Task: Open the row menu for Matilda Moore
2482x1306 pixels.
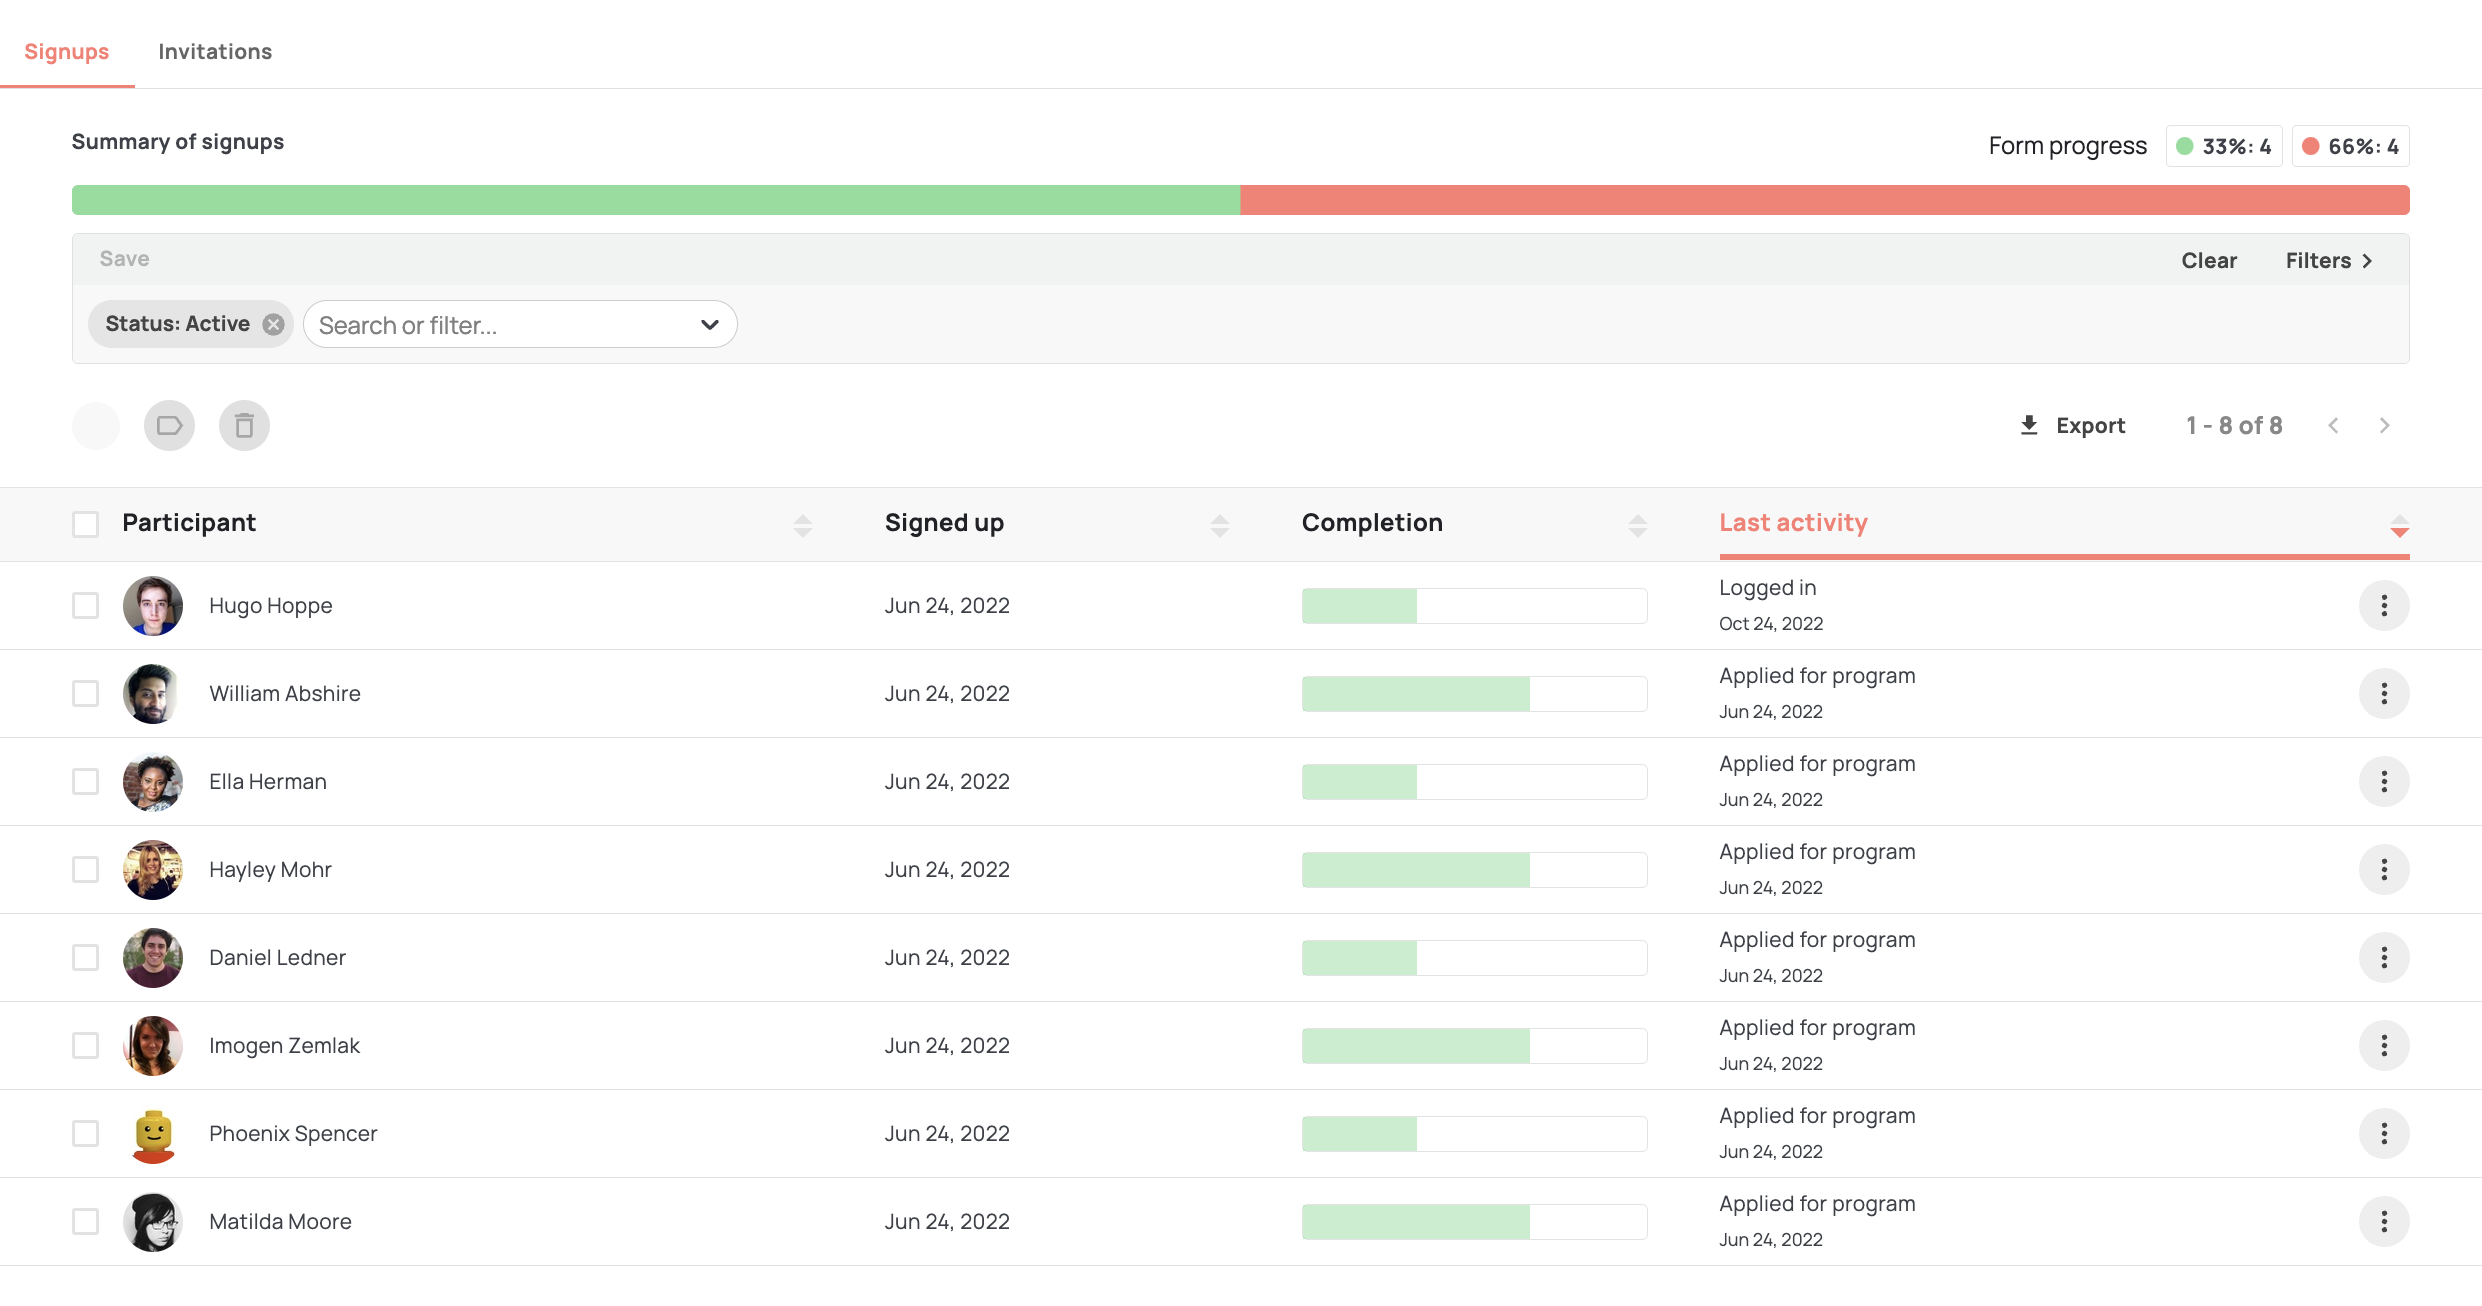Action: (x=2384, y=1221)
